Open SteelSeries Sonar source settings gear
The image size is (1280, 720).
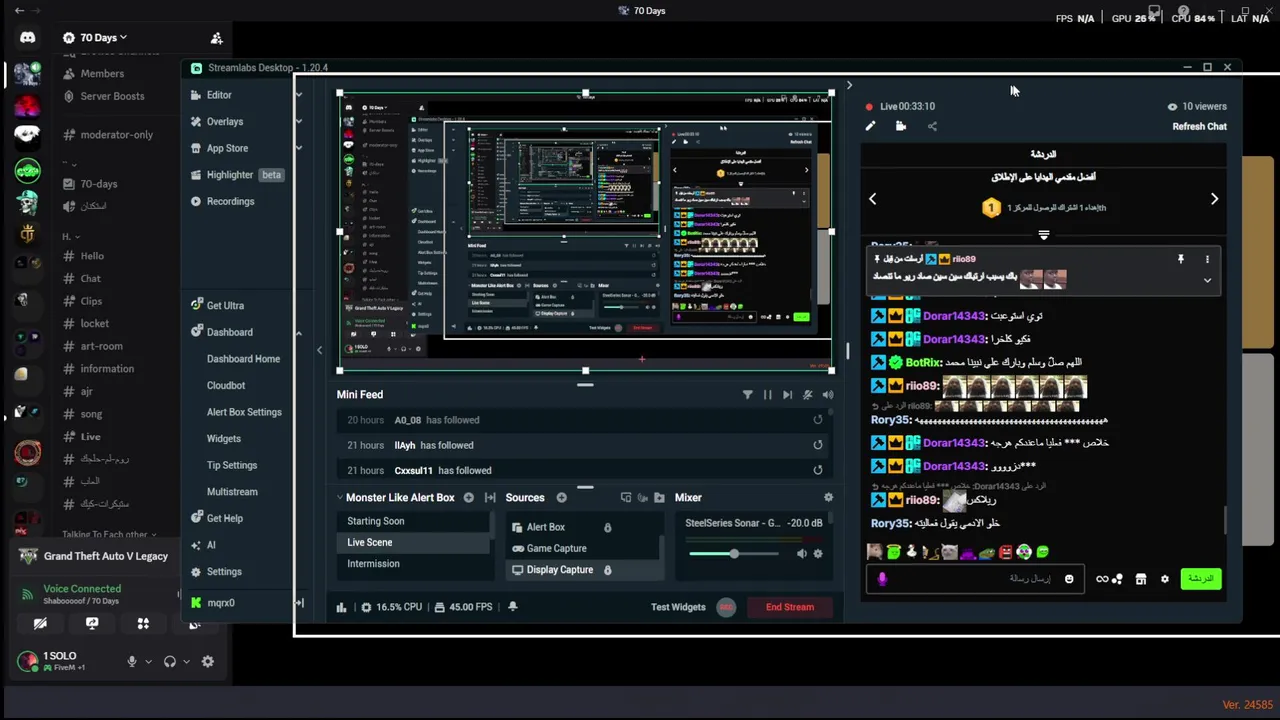pyautogui.click(x=818, y=554)
